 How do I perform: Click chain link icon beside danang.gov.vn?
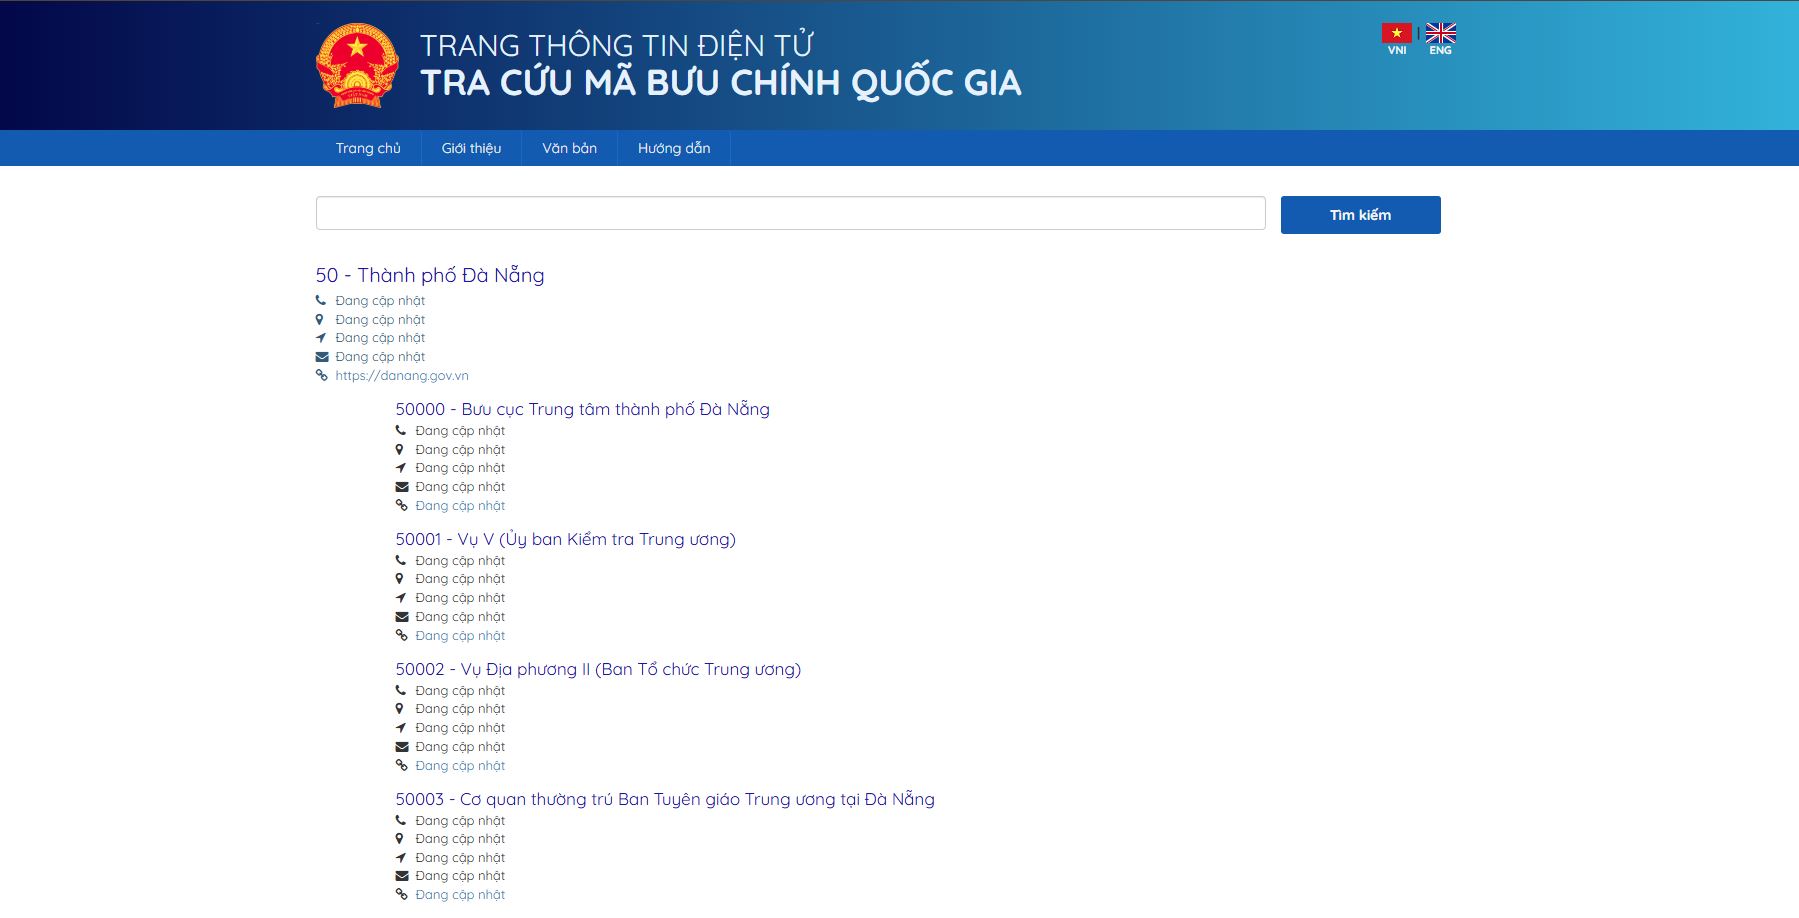pyautogui.click(x=321, y=376)
